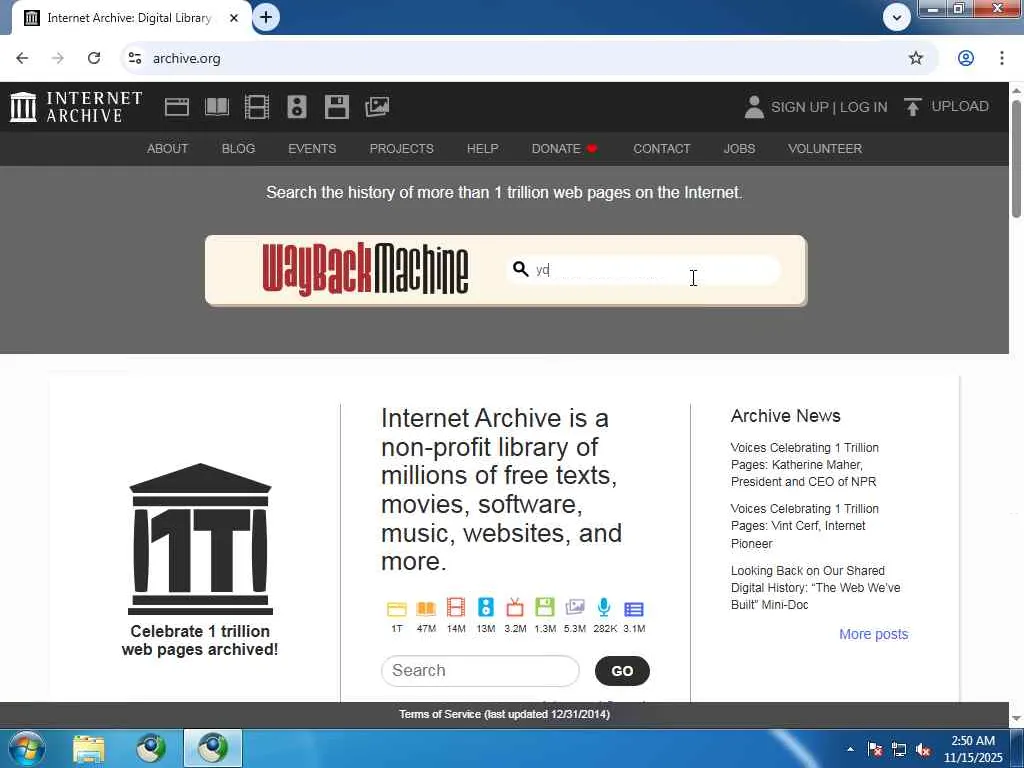This screenshot has height=768, width=1024.
Task: Read the Katherine Maher news post
Action: [805, 464]
